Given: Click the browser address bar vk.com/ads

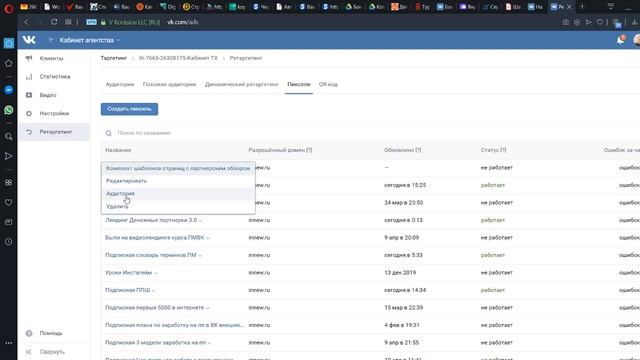Looking at the screenshot, I should (x=182, y=22).
